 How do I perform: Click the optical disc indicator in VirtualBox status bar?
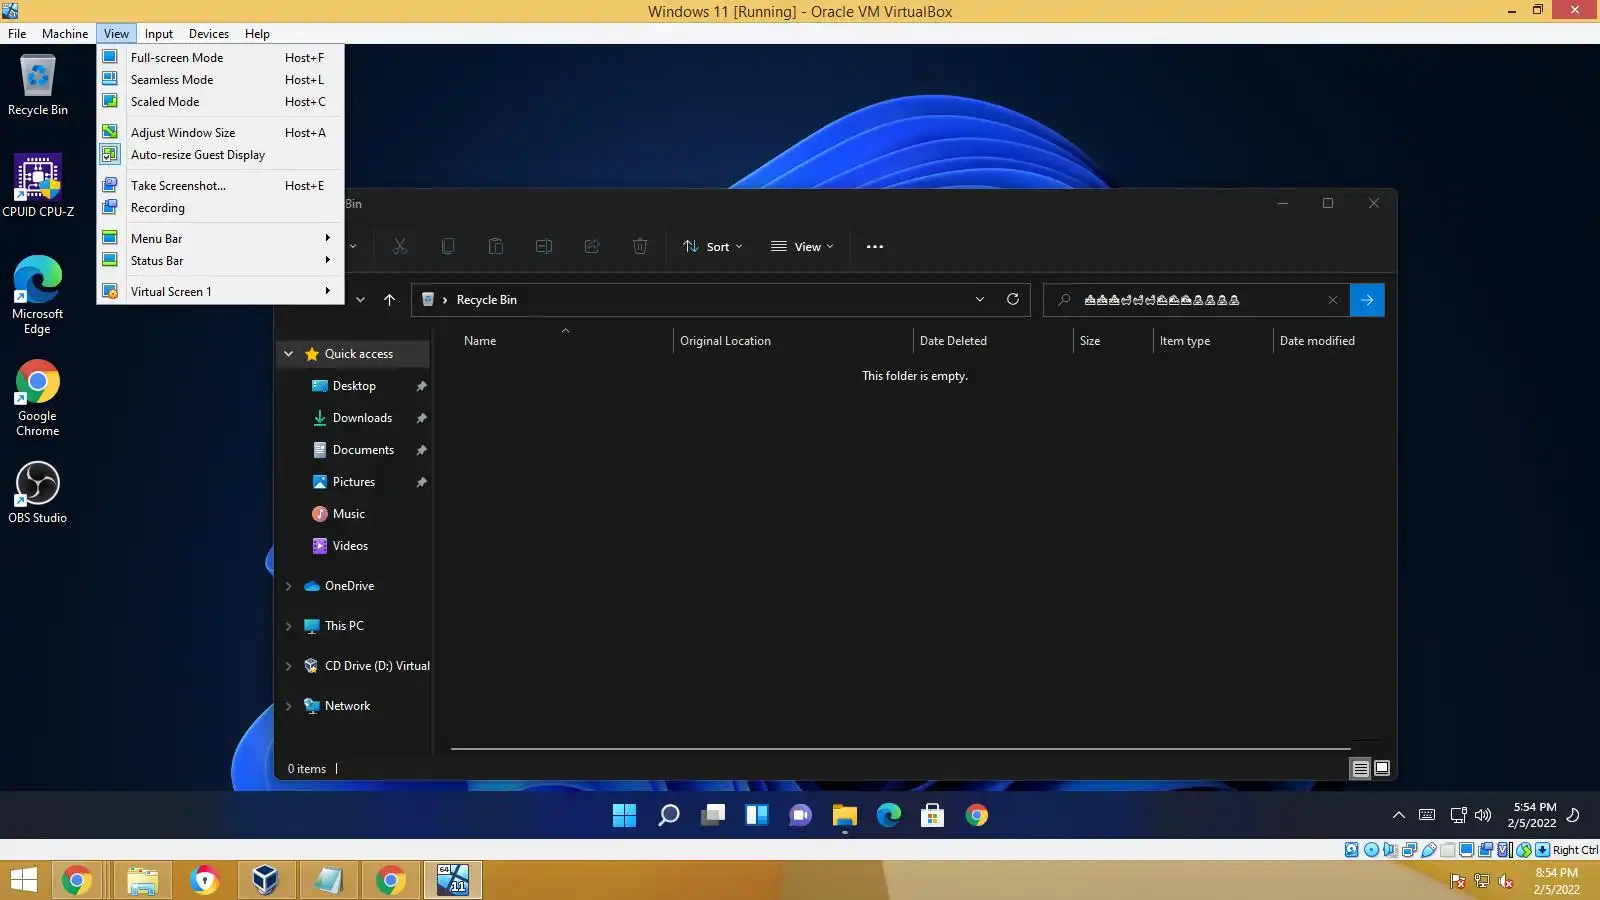pos(1371,850)
